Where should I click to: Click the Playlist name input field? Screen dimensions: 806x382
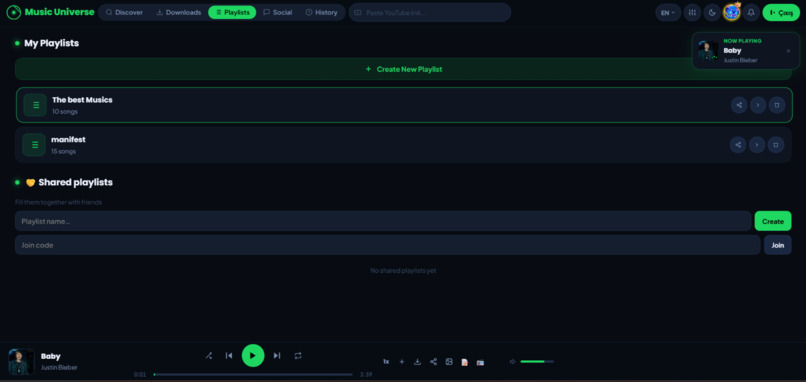point(383,221)
